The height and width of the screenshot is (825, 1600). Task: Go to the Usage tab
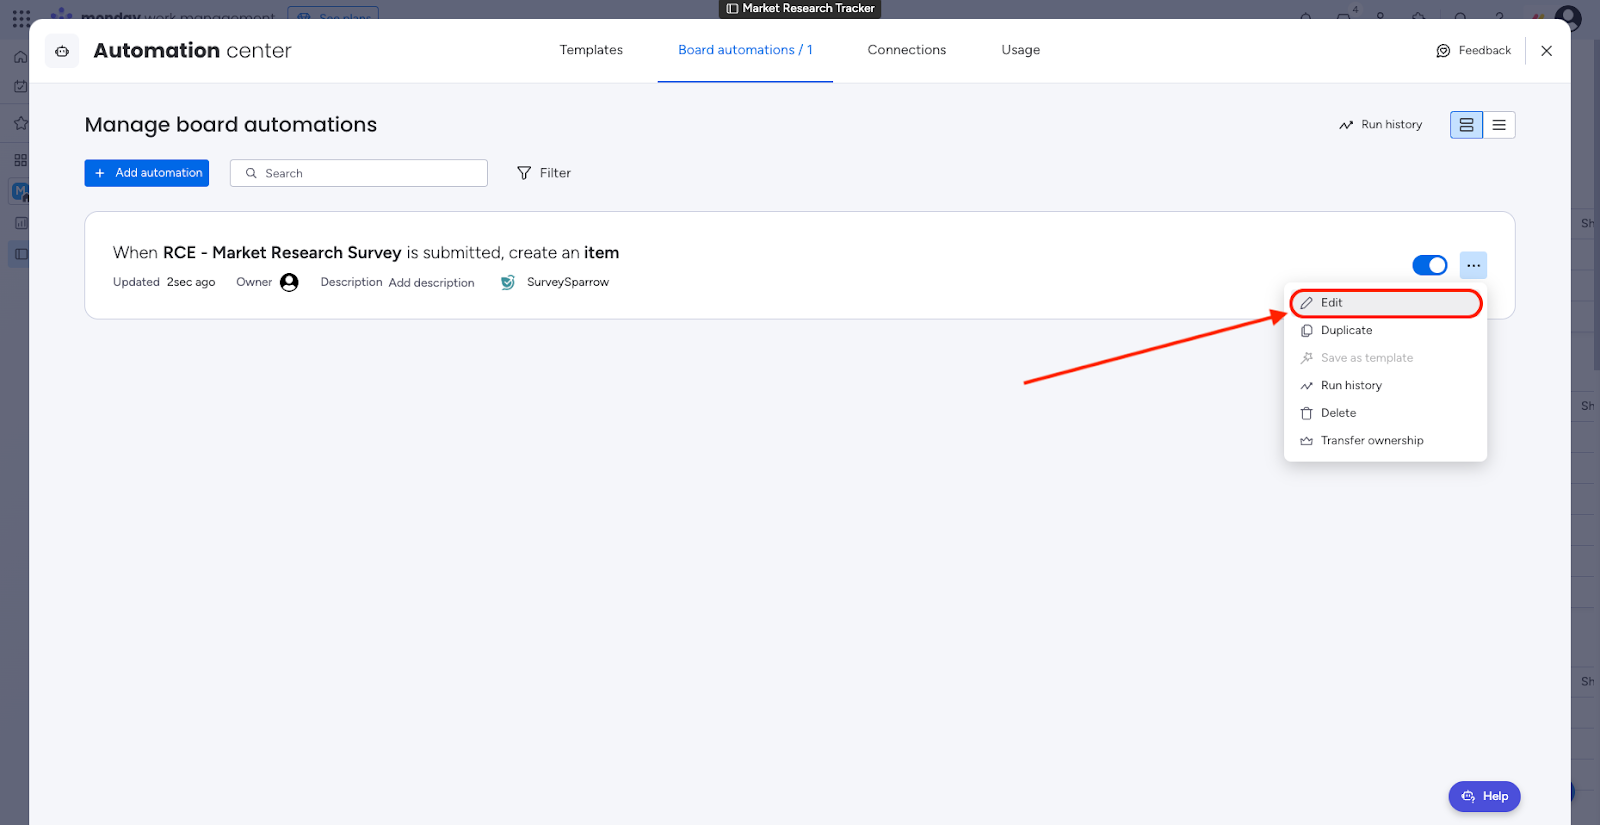click(x=1020, y=50)
